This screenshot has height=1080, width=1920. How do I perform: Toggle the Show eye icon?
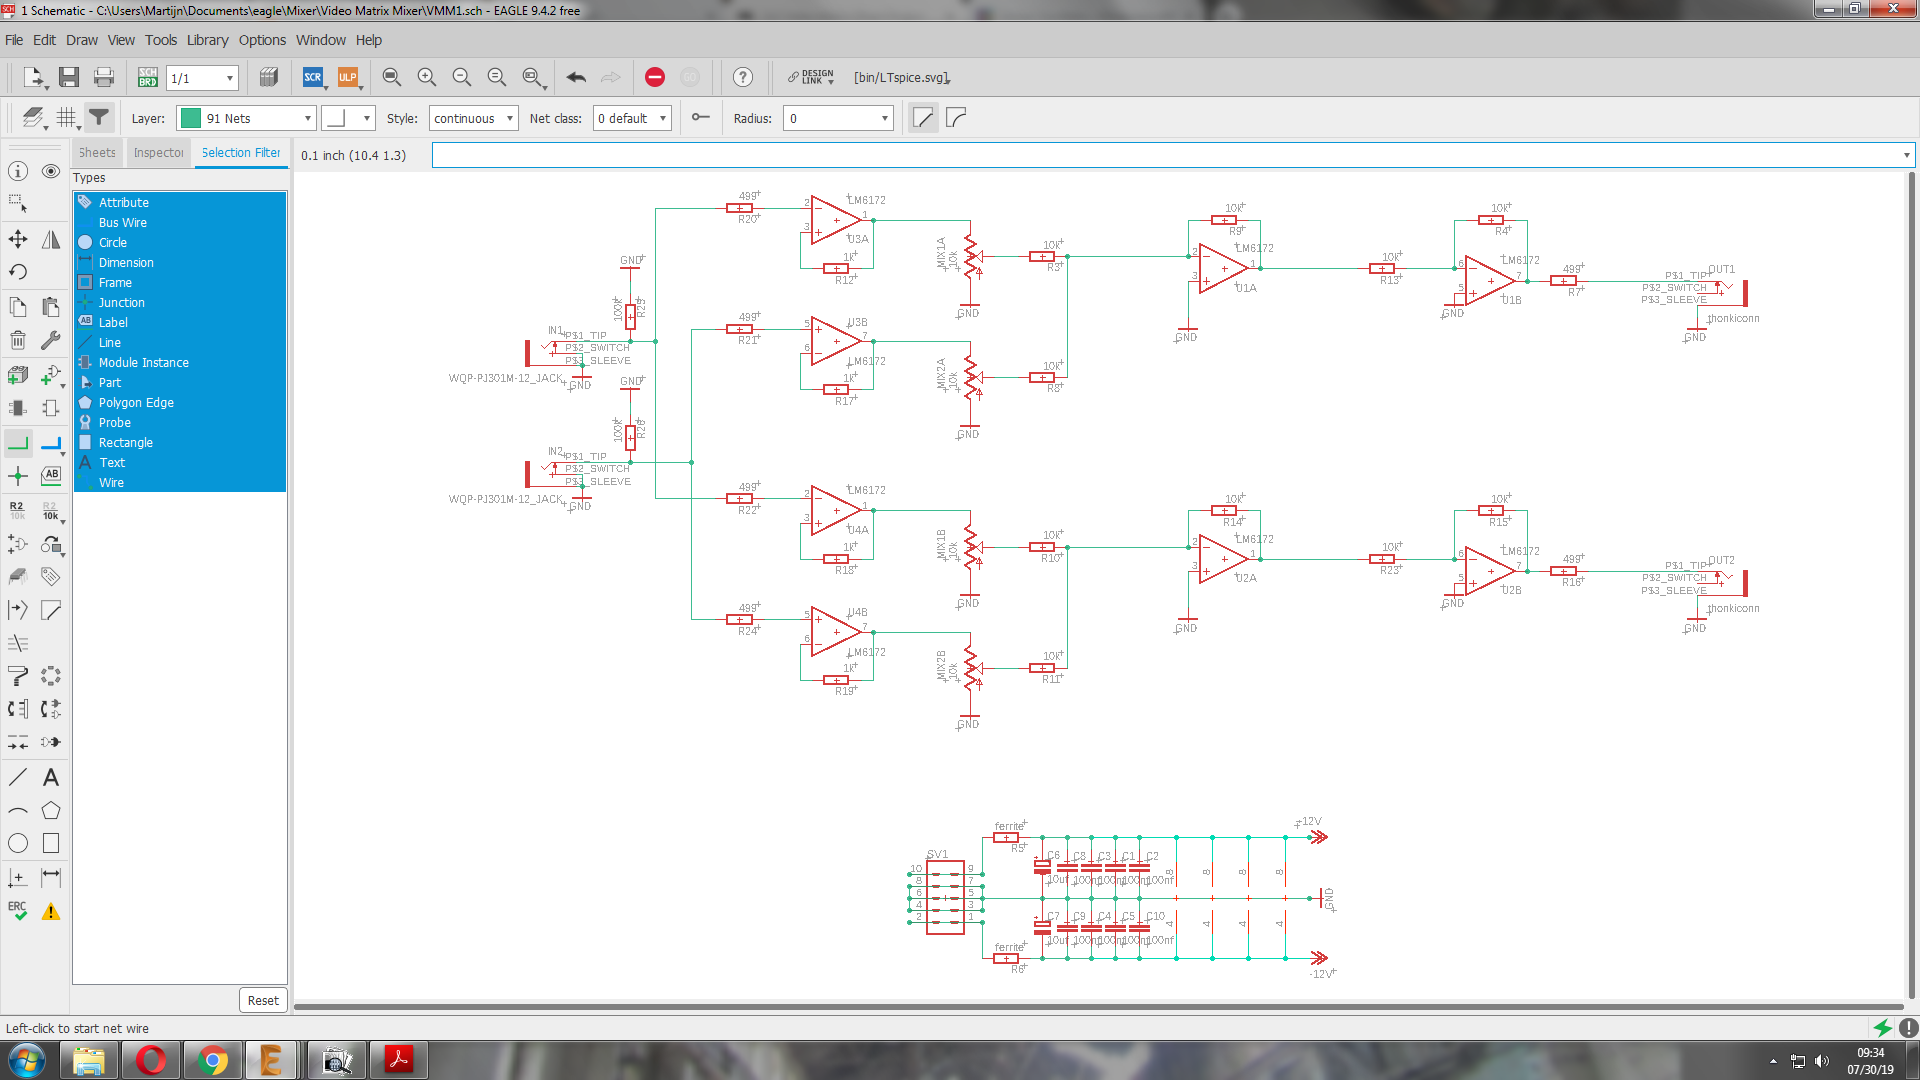tap(51, 171)
